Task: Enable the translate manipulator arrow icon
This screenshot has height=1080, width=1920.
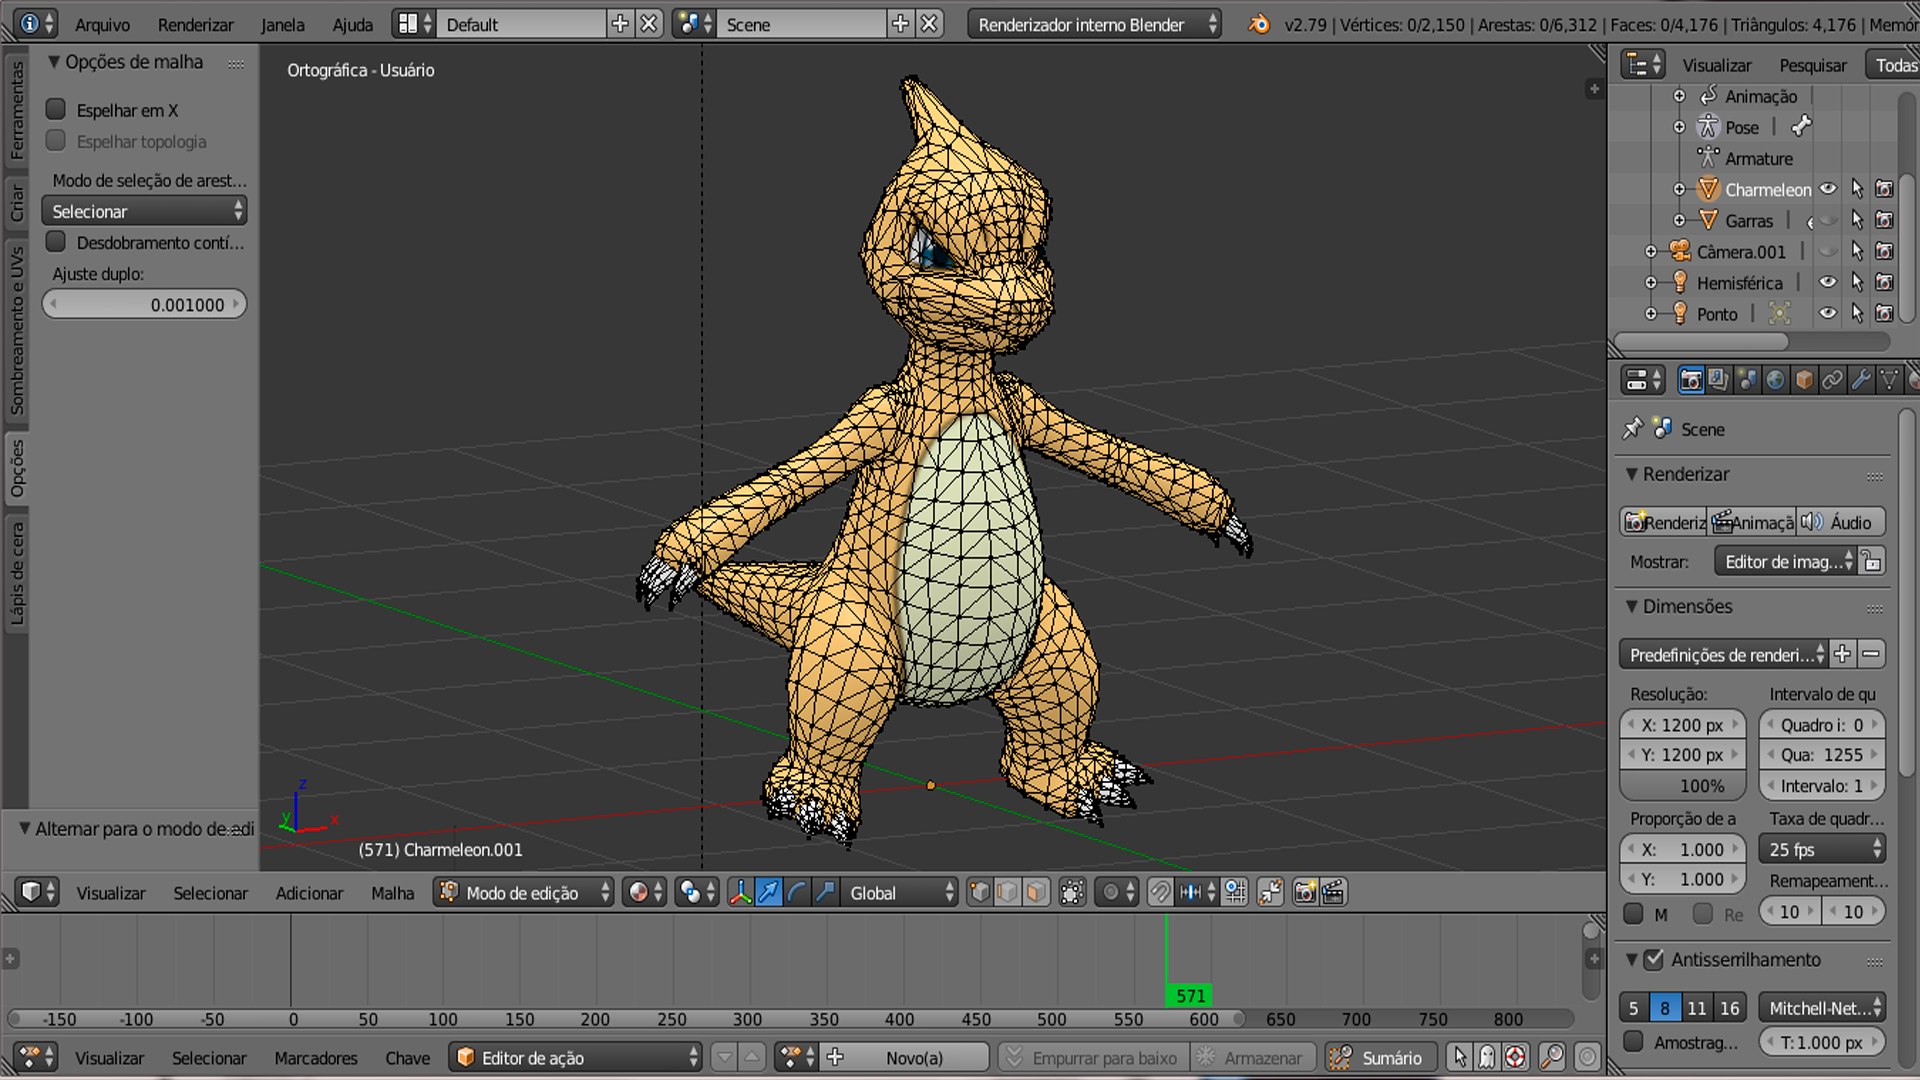Action: [768, 892]
